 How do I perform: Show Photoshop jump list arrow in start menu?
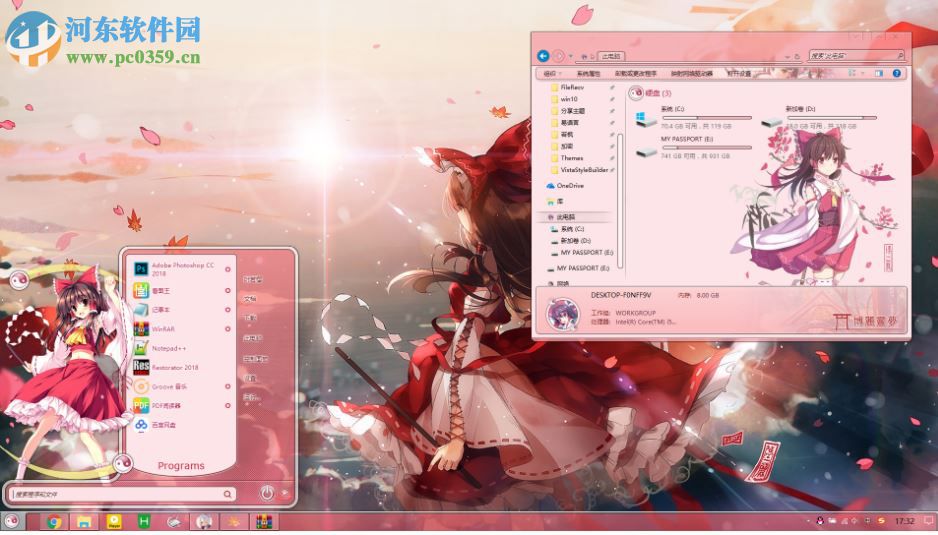pyautogui.click(x=227, y=270)
